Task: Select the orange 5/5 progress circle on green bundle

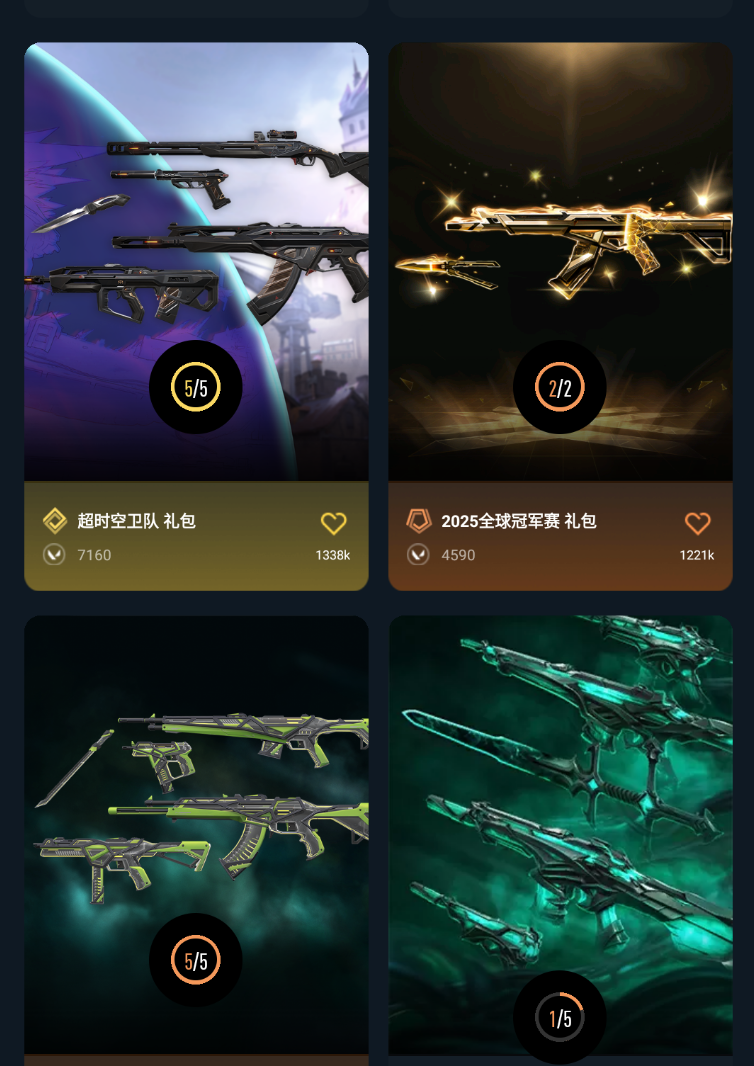Action: click(x=196, y=961)
